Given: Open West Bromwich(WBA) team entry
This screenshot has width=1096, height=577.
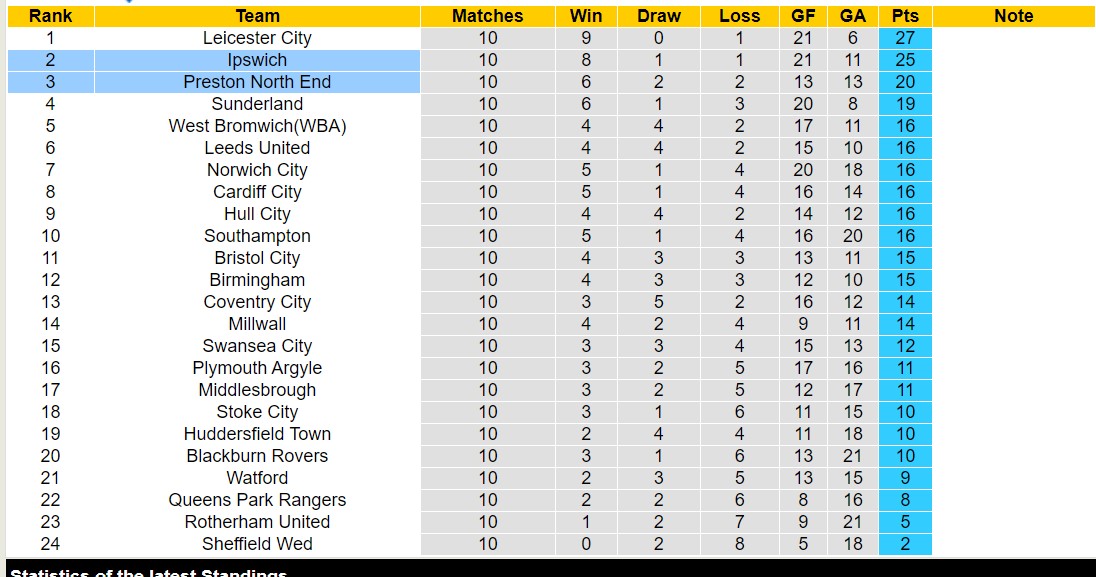Looking at the screenshot, I should [257, 126].
